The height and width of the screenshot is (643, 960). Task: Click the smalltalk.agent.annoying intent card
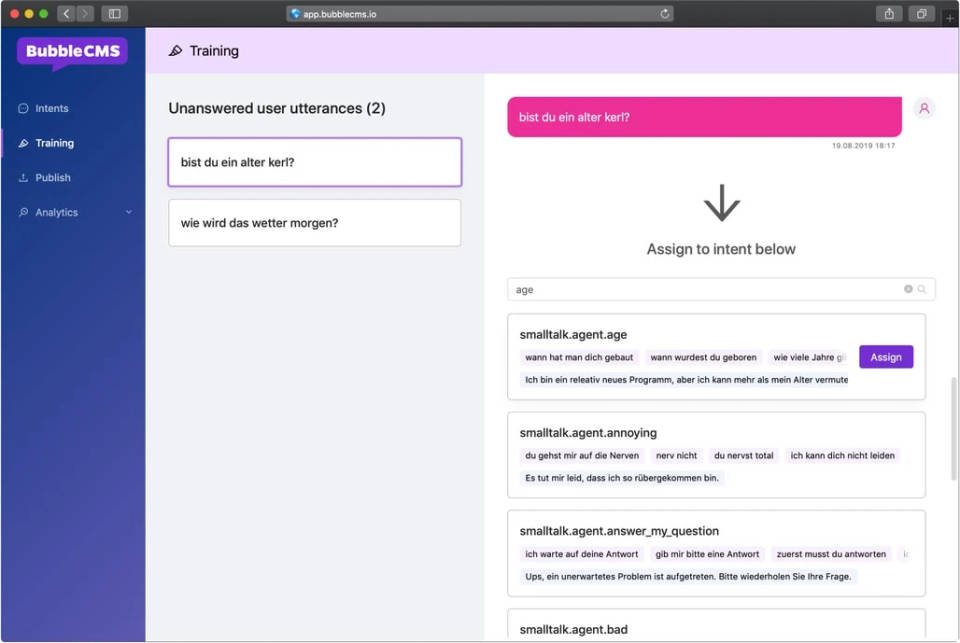(x=716, y=455)
